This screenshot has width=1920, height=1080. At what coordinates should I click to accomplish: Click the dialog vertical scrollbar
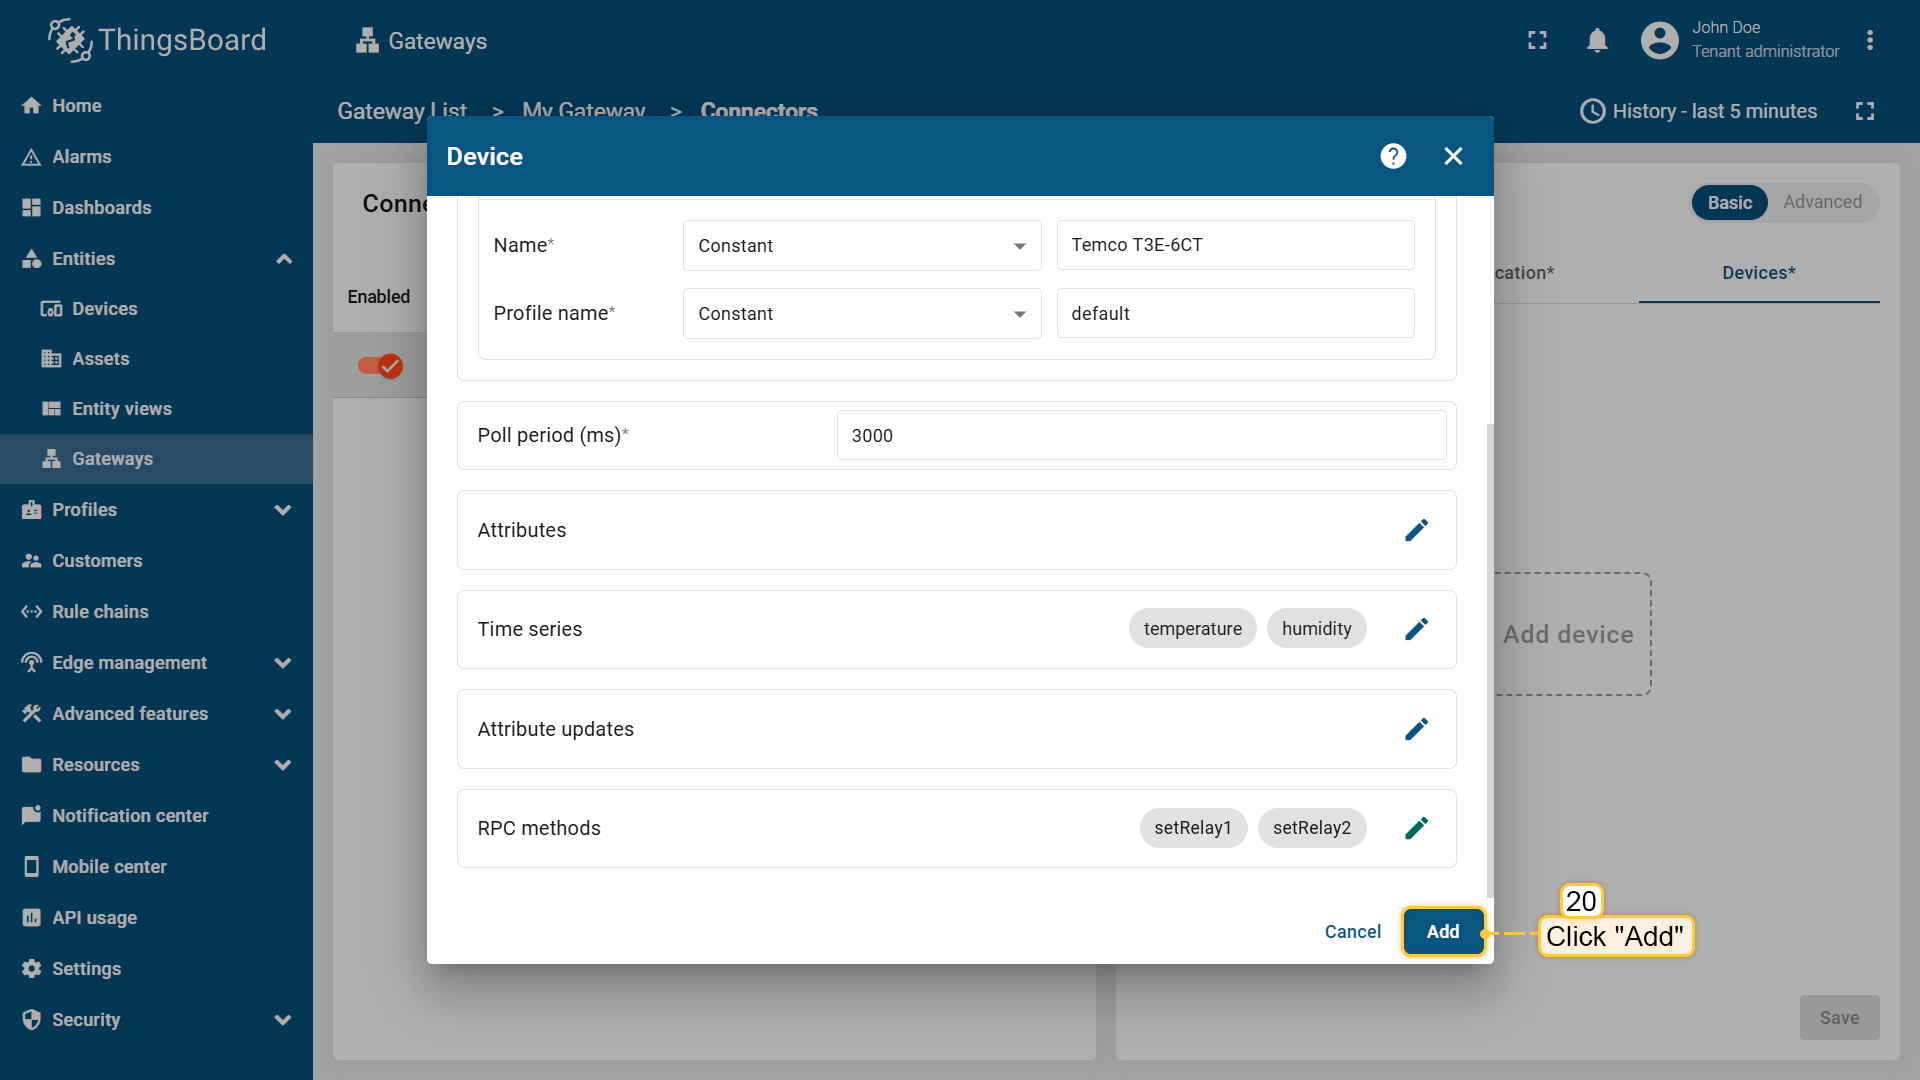tap(1489, 660)
